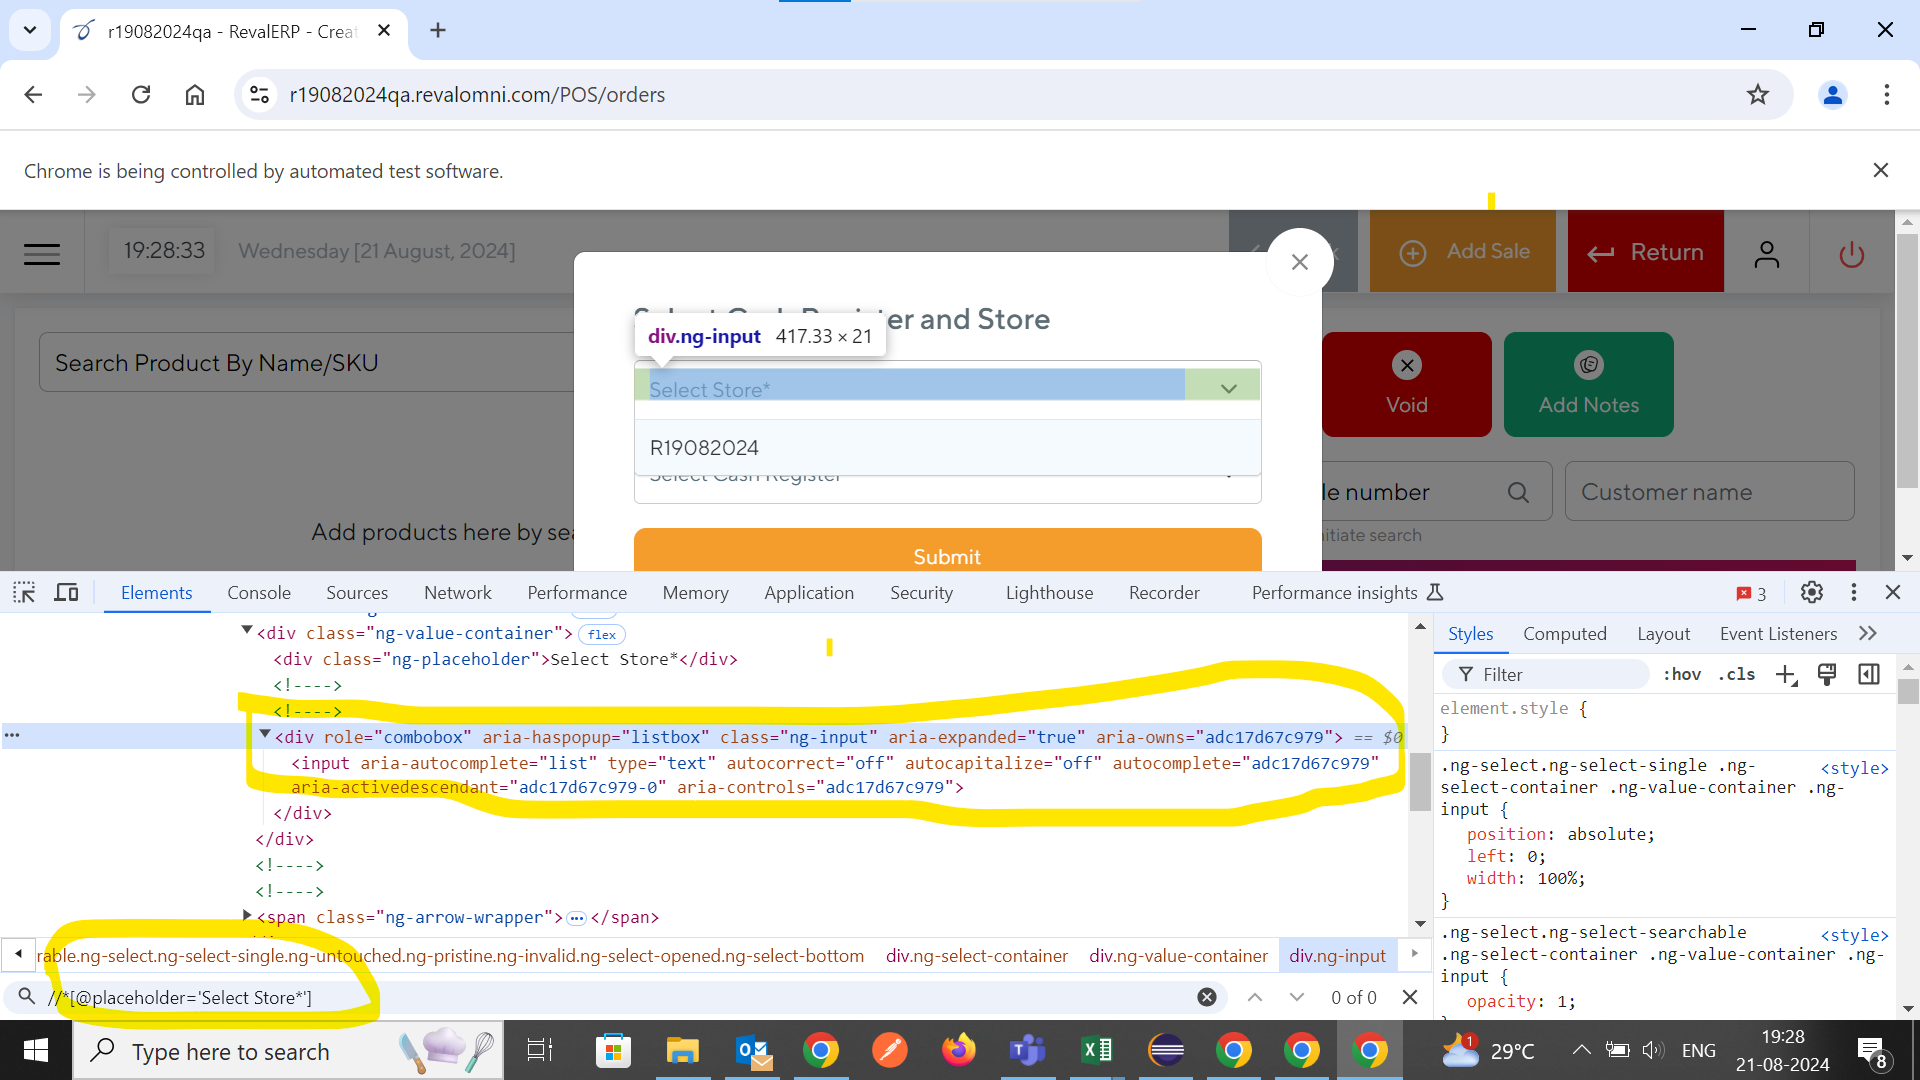1920x1080 pixels.
Task: Open the hamburger menu in POS
Action: 42,254
